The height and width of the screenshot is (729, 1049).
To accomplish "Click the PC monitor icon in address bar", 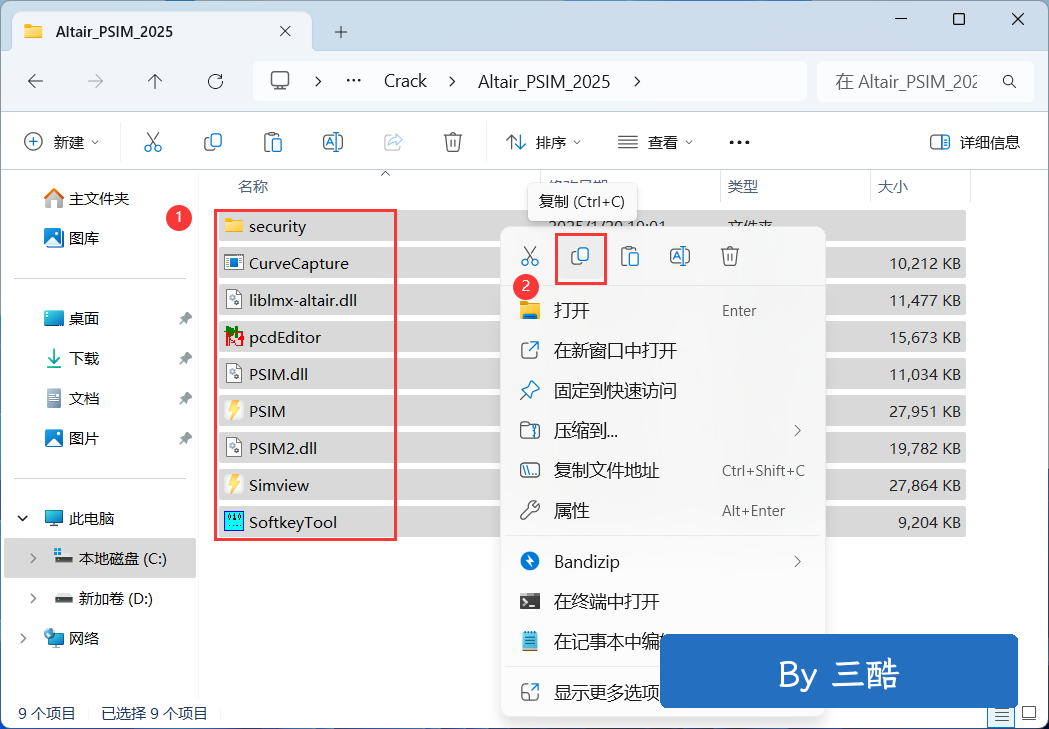I will 280,81.
